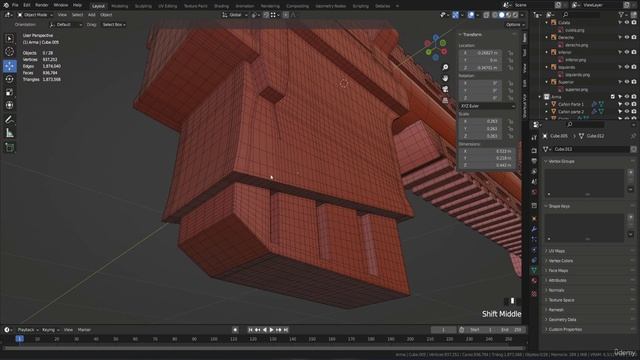
Task: Open the Playback menu in timeline
Action: point(28,330)
